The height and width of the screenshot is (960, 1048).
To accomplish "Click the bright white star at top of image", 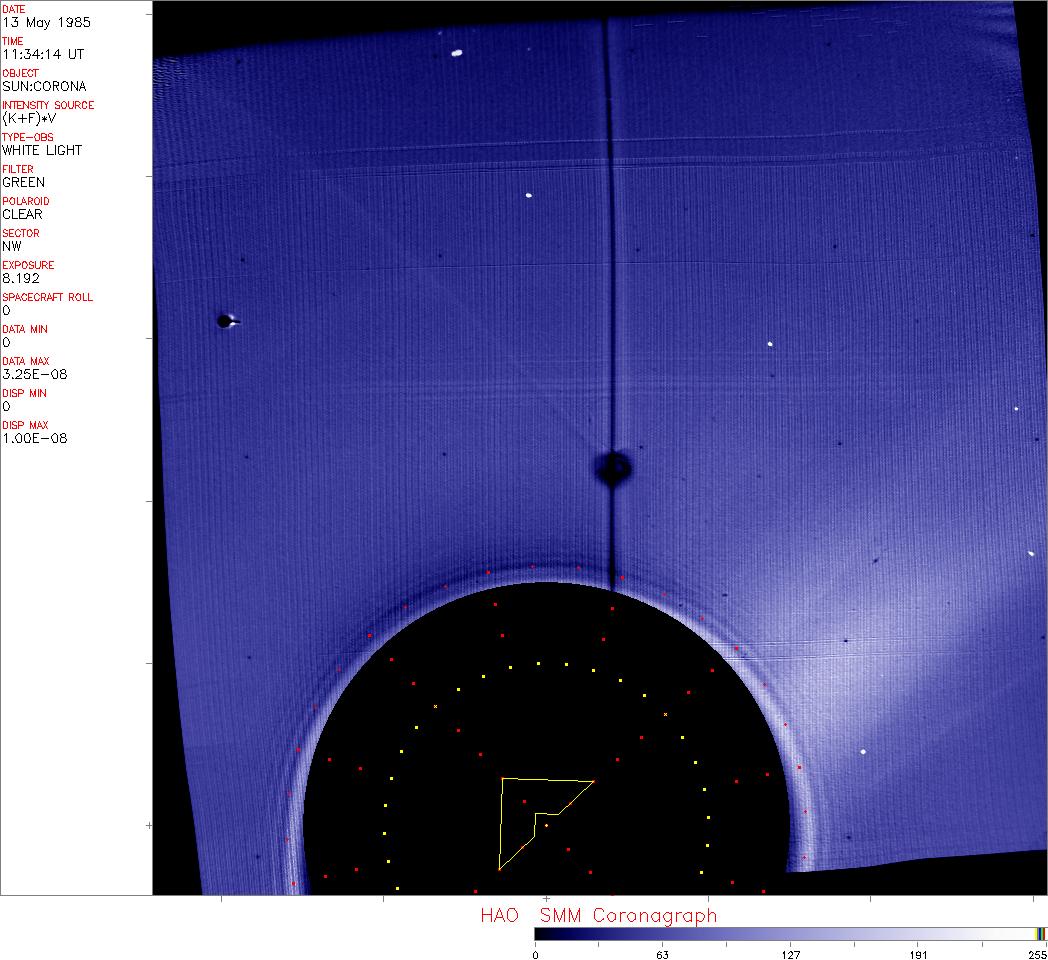I will click(x=457, y=53).
